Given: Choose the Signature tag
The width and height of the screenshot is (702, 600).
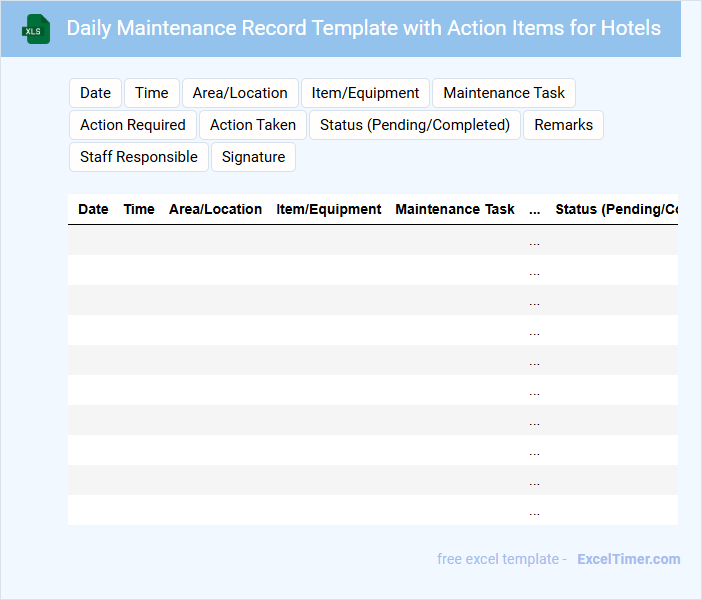Looking at the screenshot, I should point(253,157).
